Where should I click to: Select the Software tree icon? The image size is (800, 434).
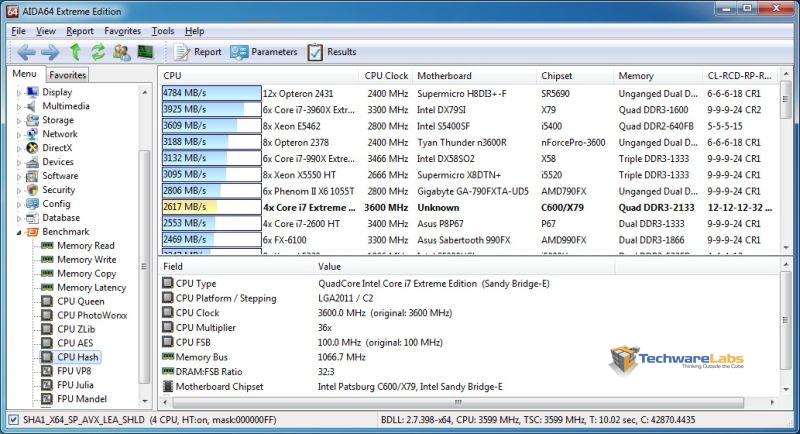pos(33,176)
